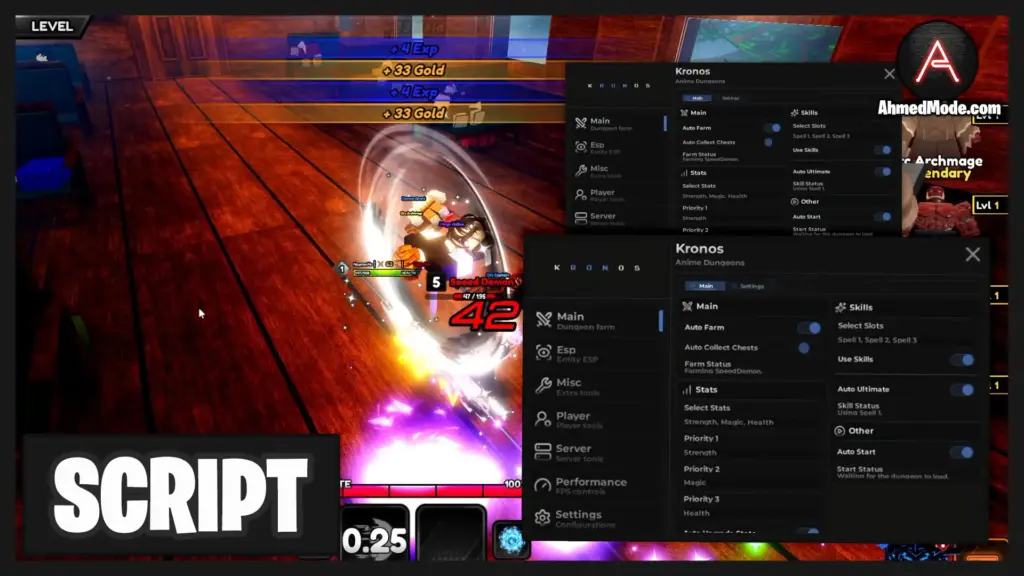Viewport: 1024px width, 576px height.
Task: Click the sparkle icon beside Skills header
Action: (841, 307)
